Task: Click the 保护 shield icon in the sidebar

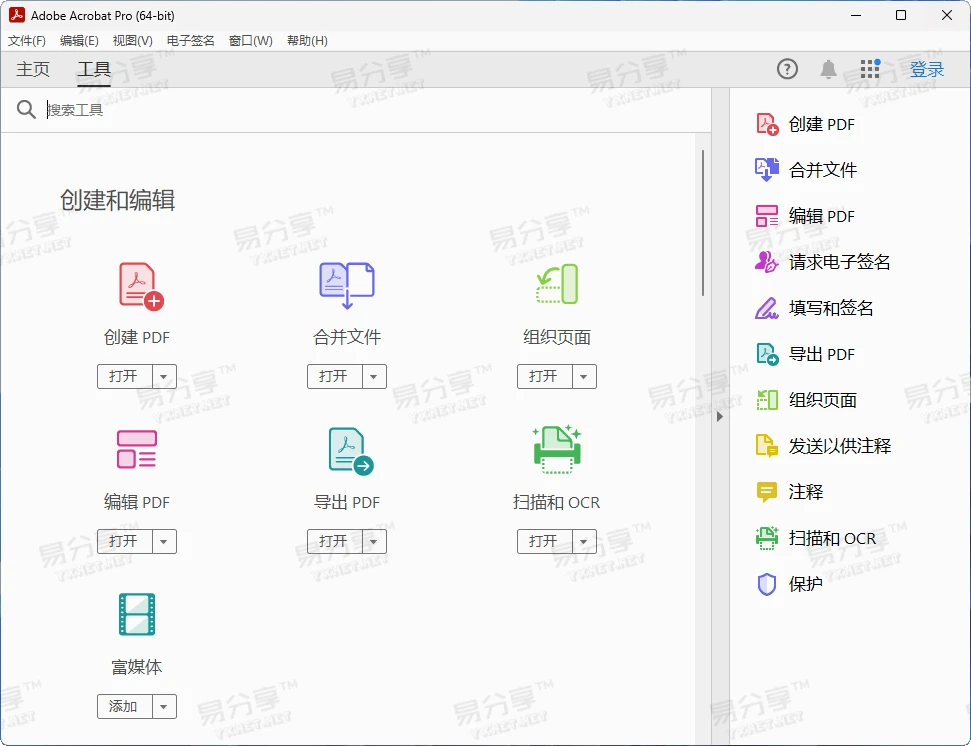Action: coord(767,584)
